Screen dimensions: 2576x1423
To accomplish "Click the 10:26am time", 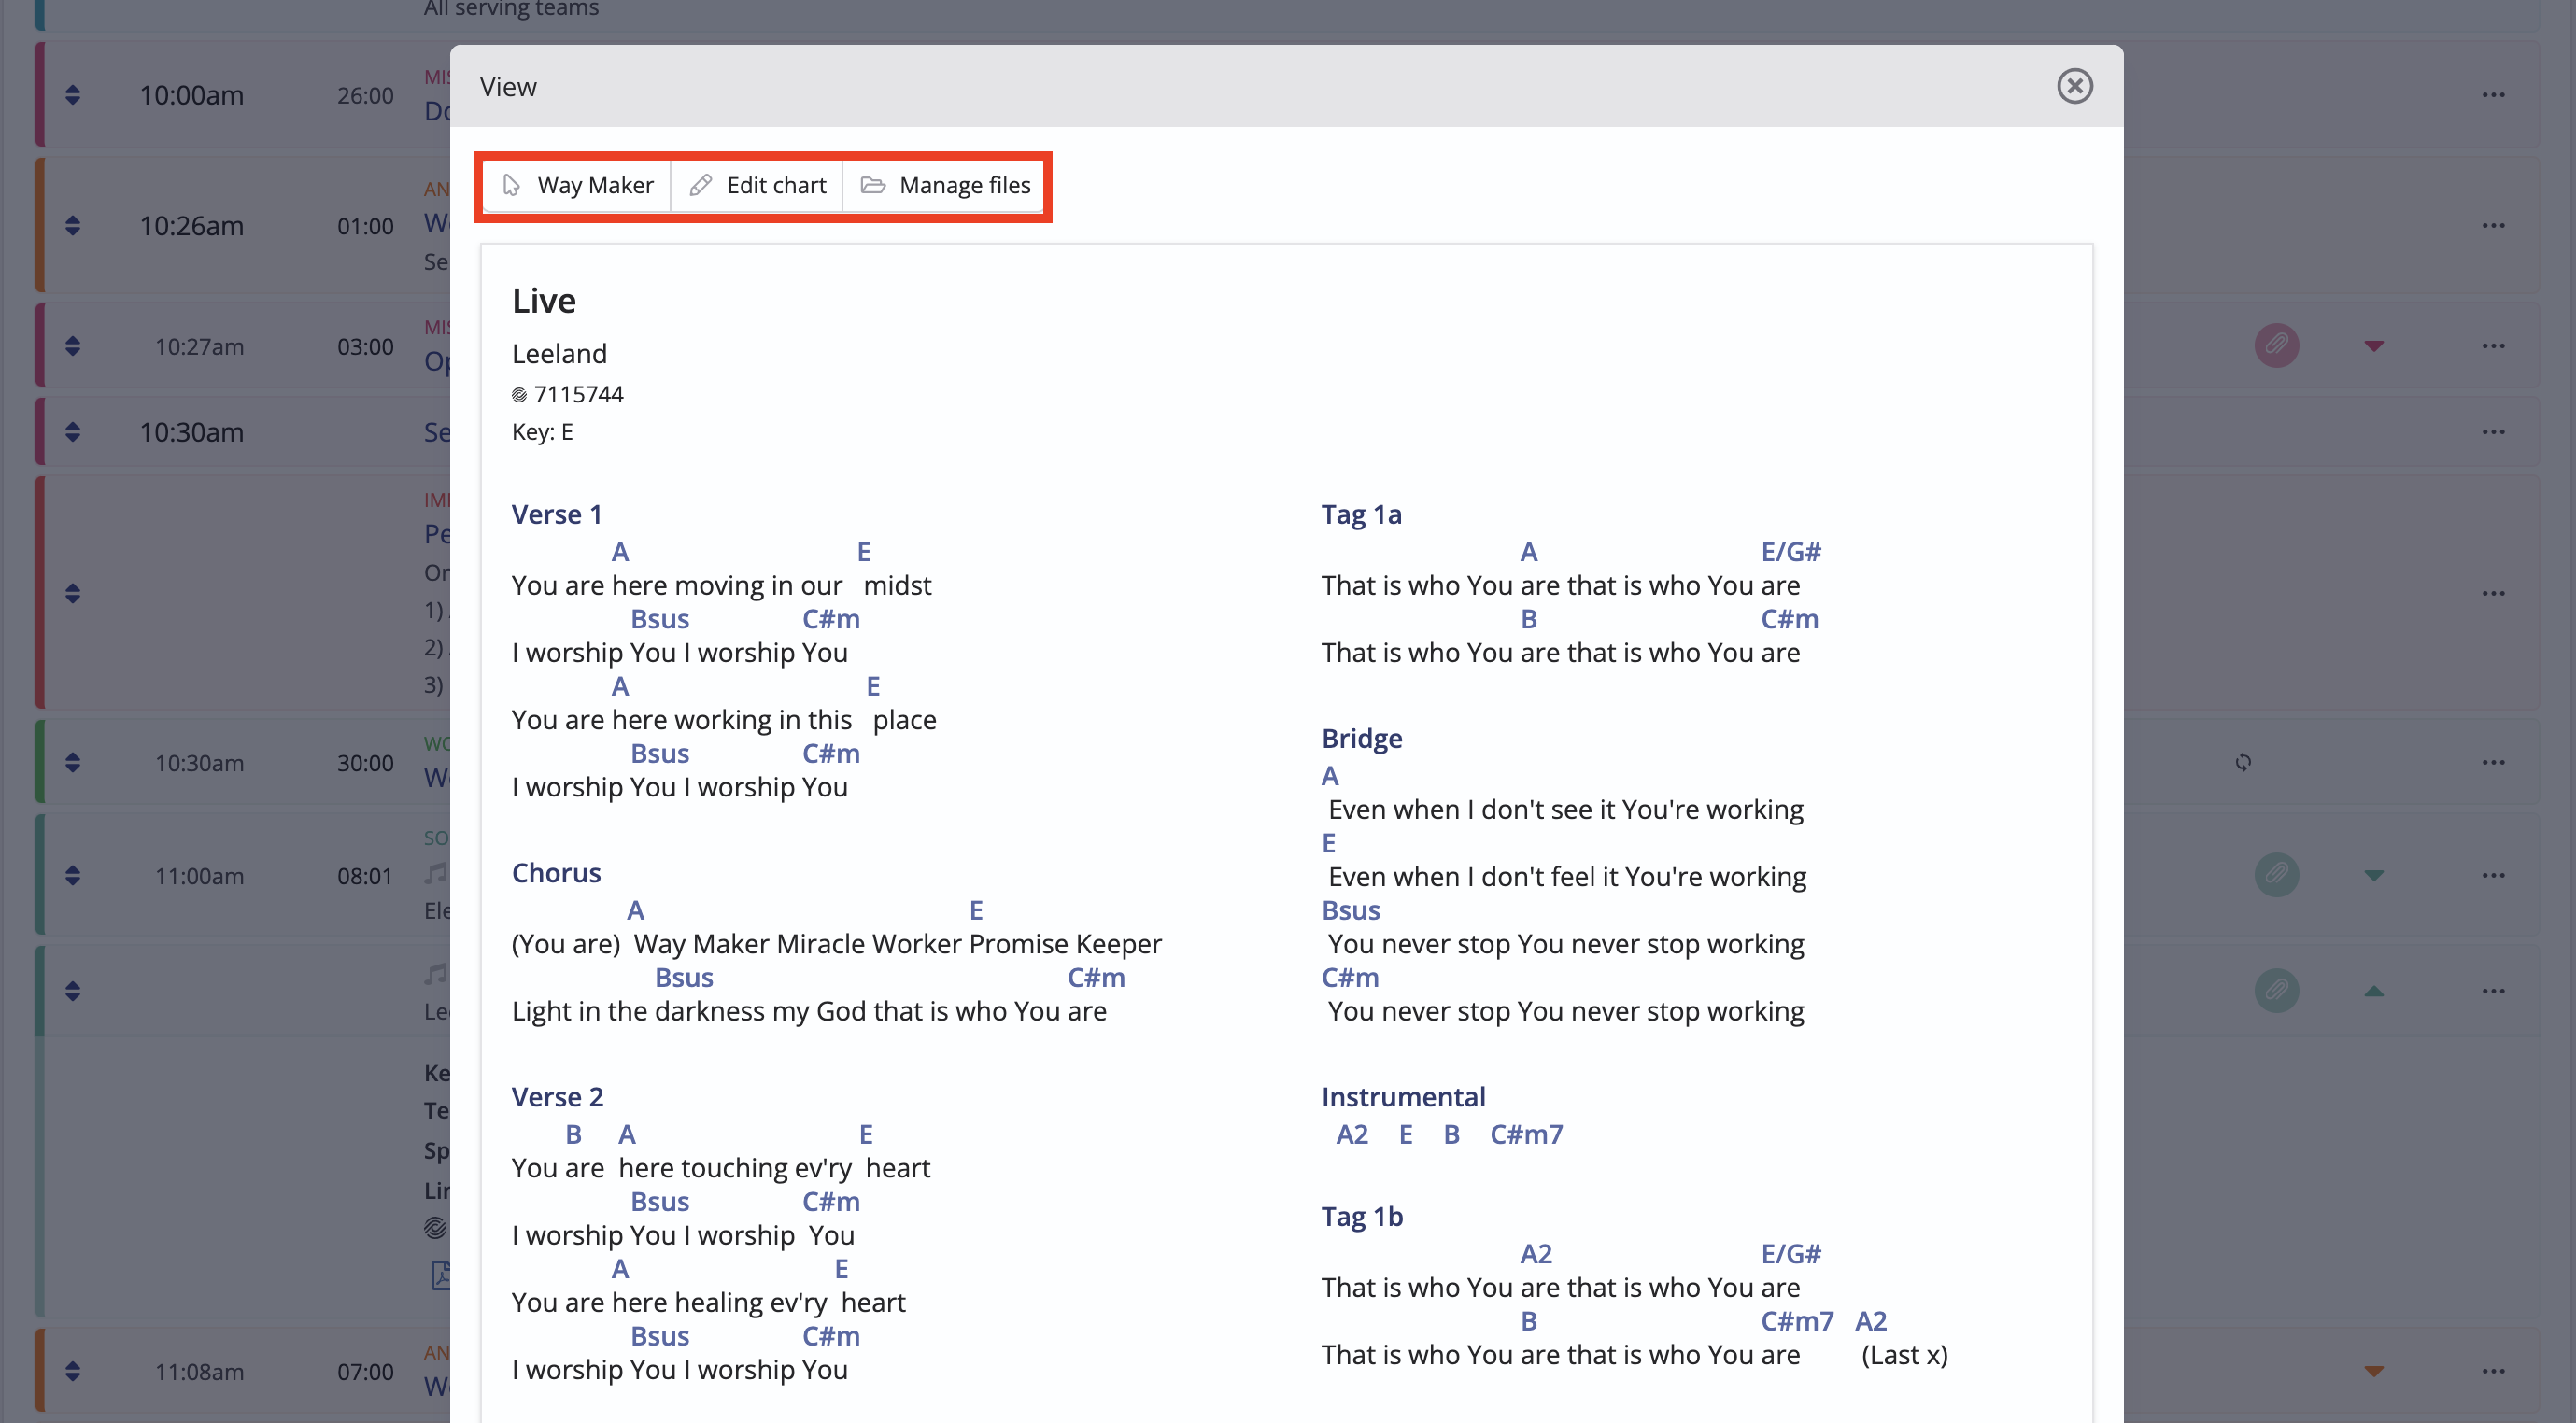I will tap(191, 226).
